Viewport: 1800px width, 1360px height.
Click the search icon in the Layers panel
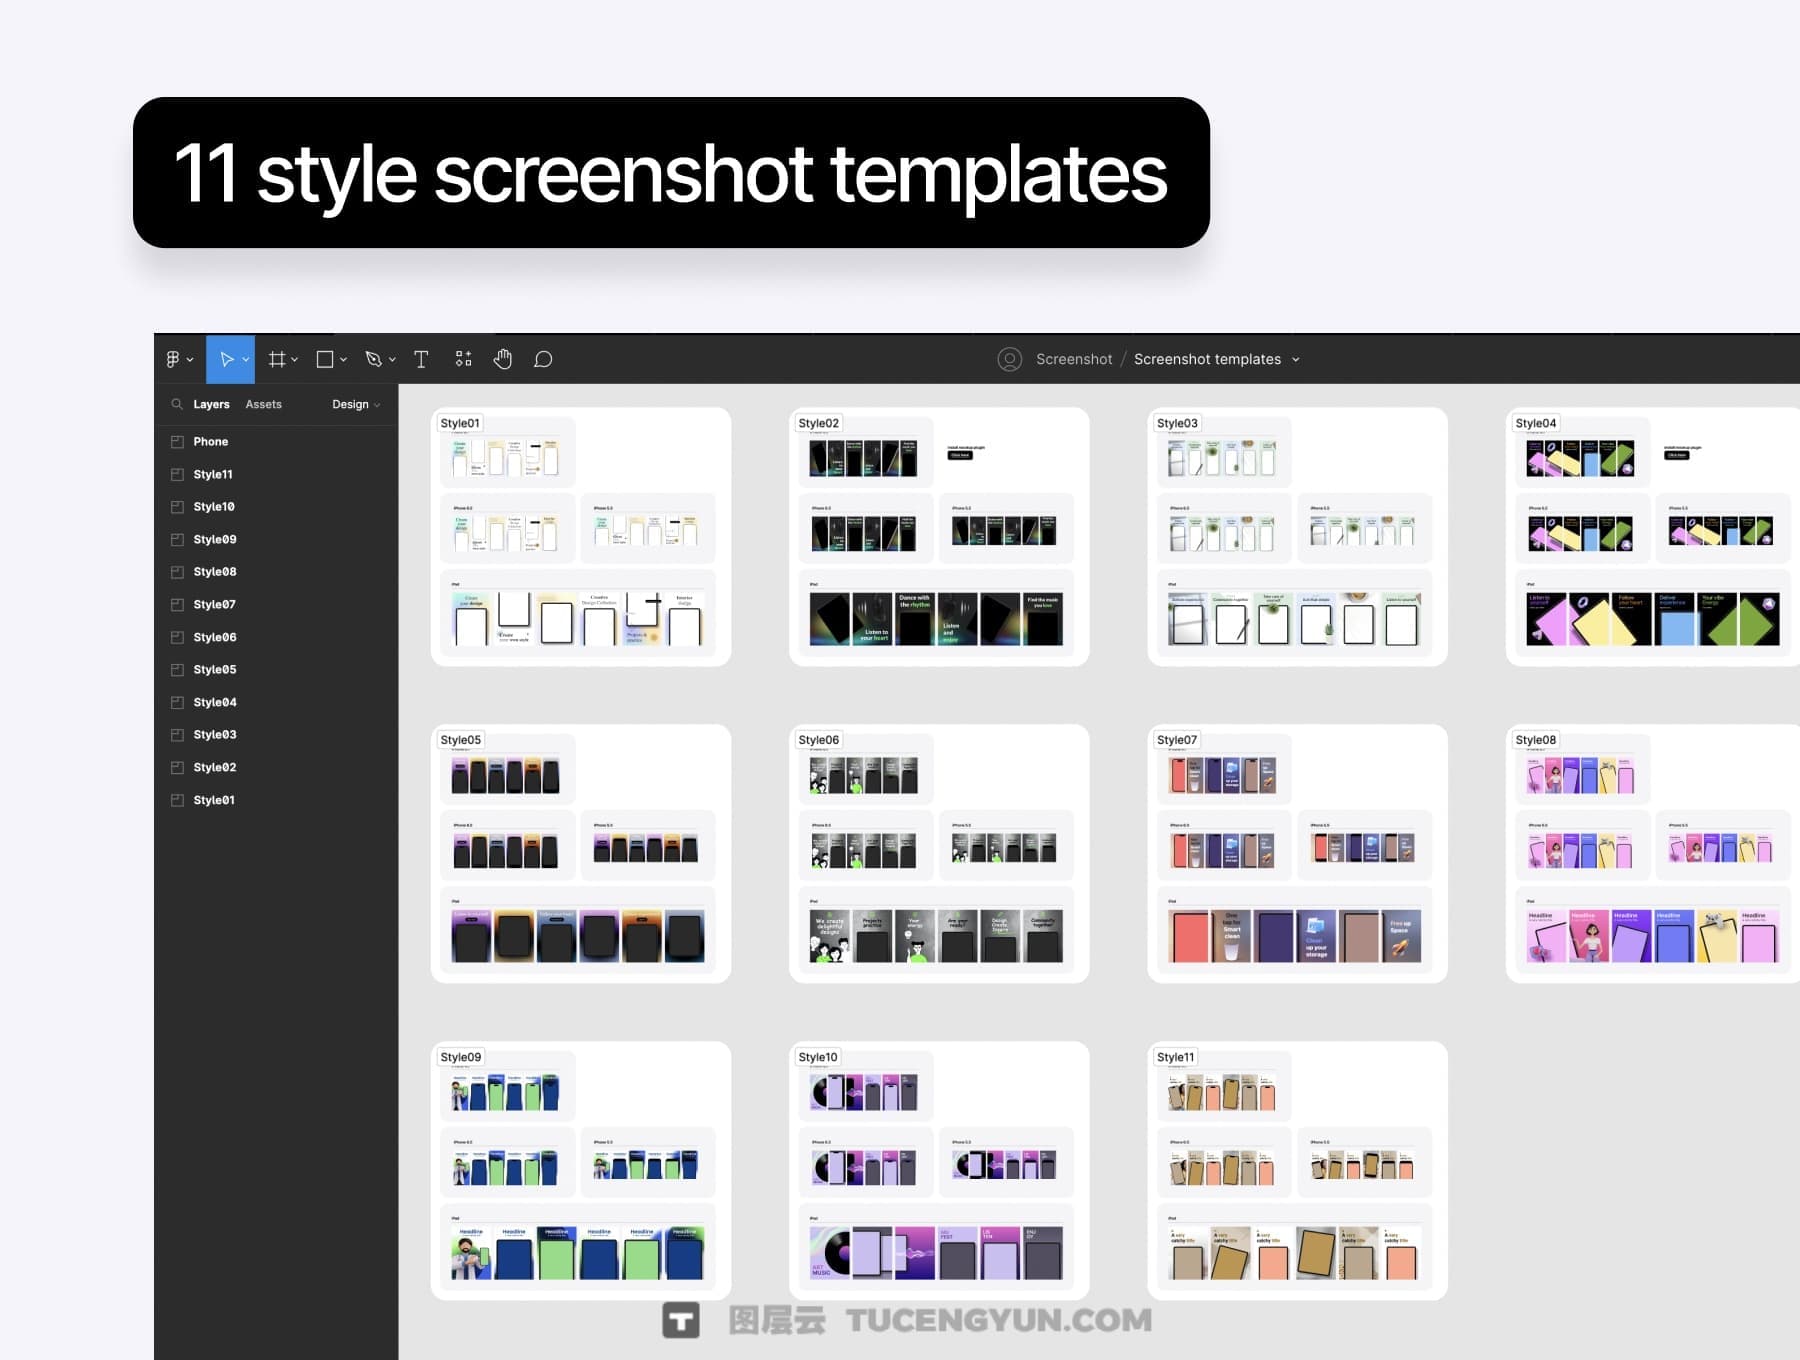point(177,404)
